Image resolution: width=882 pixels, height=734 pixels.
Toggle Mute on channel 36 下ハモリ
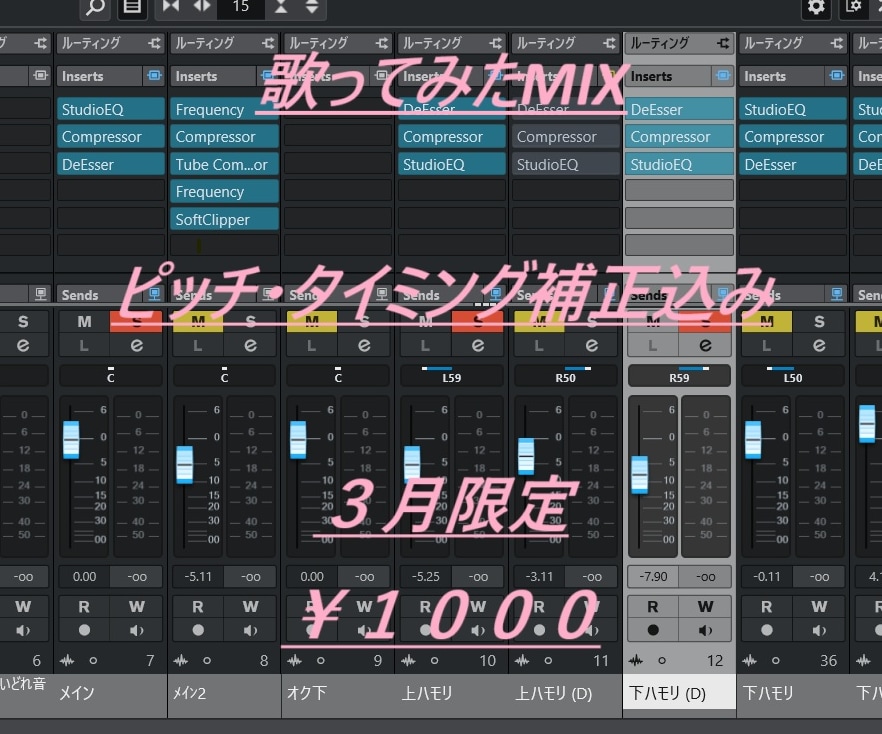(767, 322)
